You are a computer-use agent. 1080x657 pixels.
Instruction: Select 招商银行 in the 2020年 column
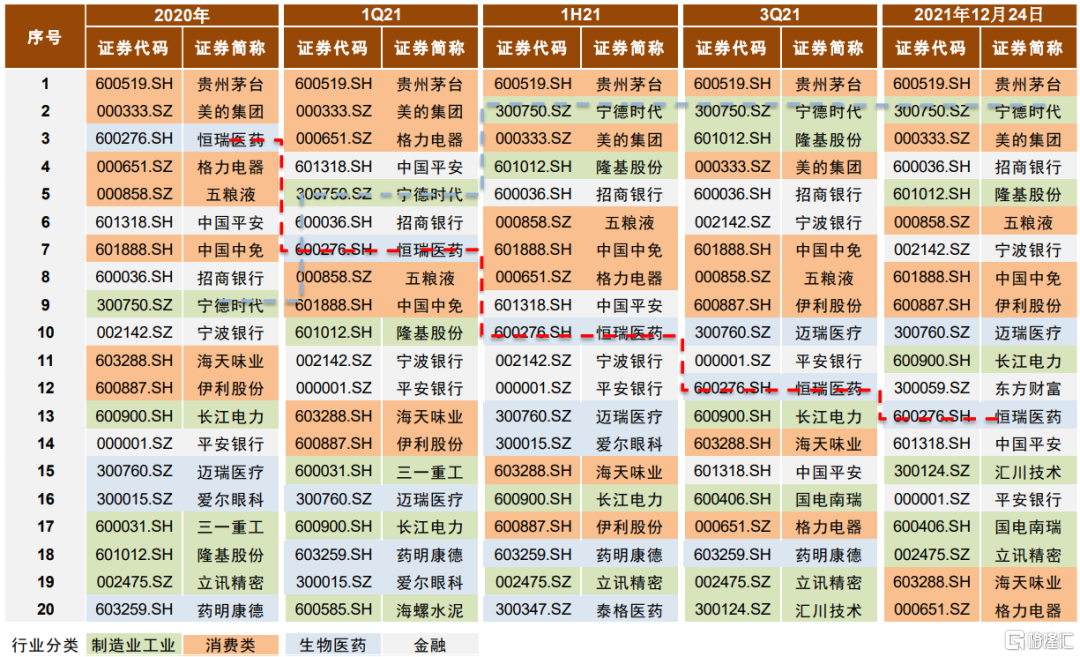pos(231,278)
